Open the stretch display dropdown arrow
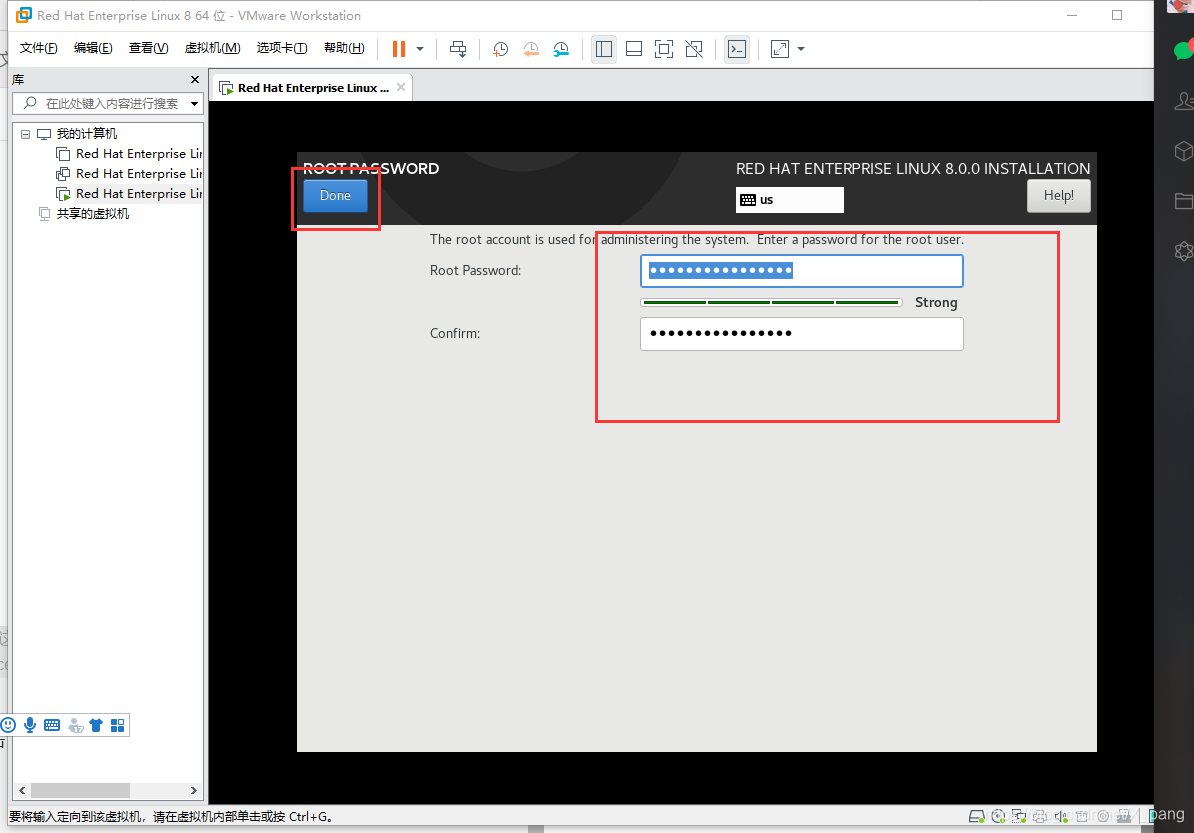The width and height of the screenshot is (1194, 833). (800, 49)
